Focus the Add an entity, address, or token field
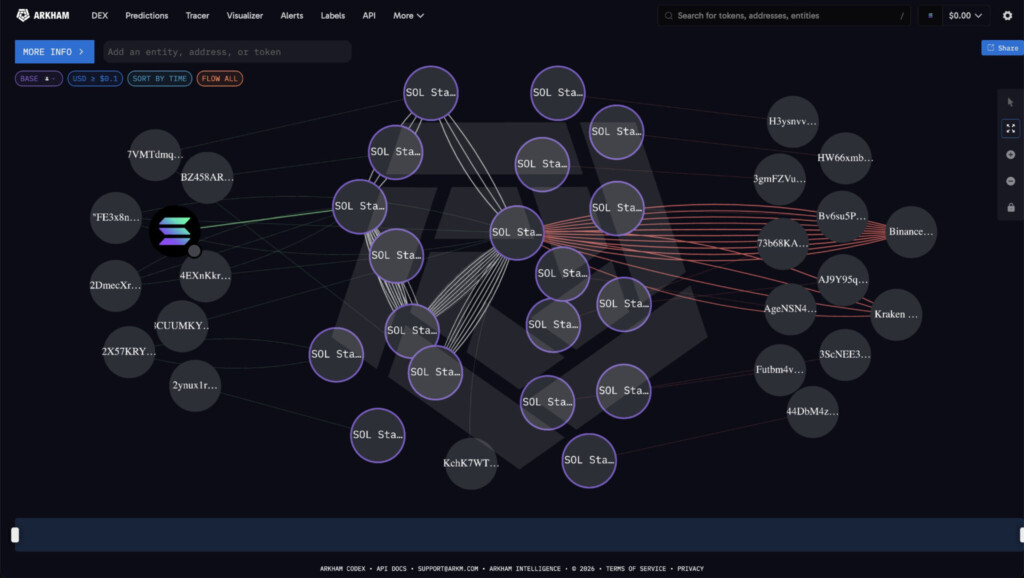This screenshot has width=1024, height=578. click(x=227, y=52)
